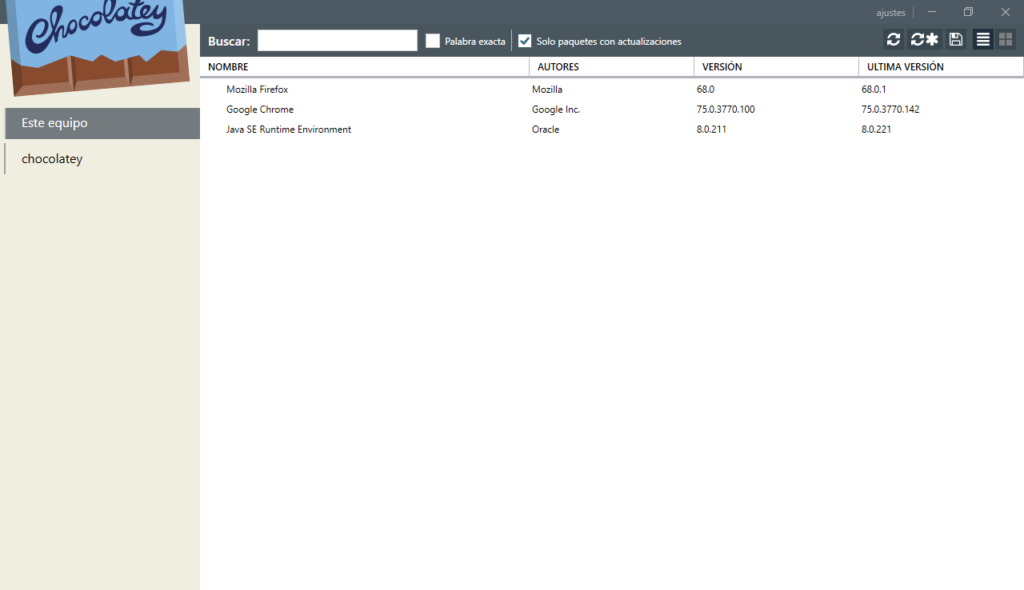Viewport: 1024px width, 590px height.
Task: Sort by AUTORES column header
Action: pyautogui.click(x=612, y=67)
